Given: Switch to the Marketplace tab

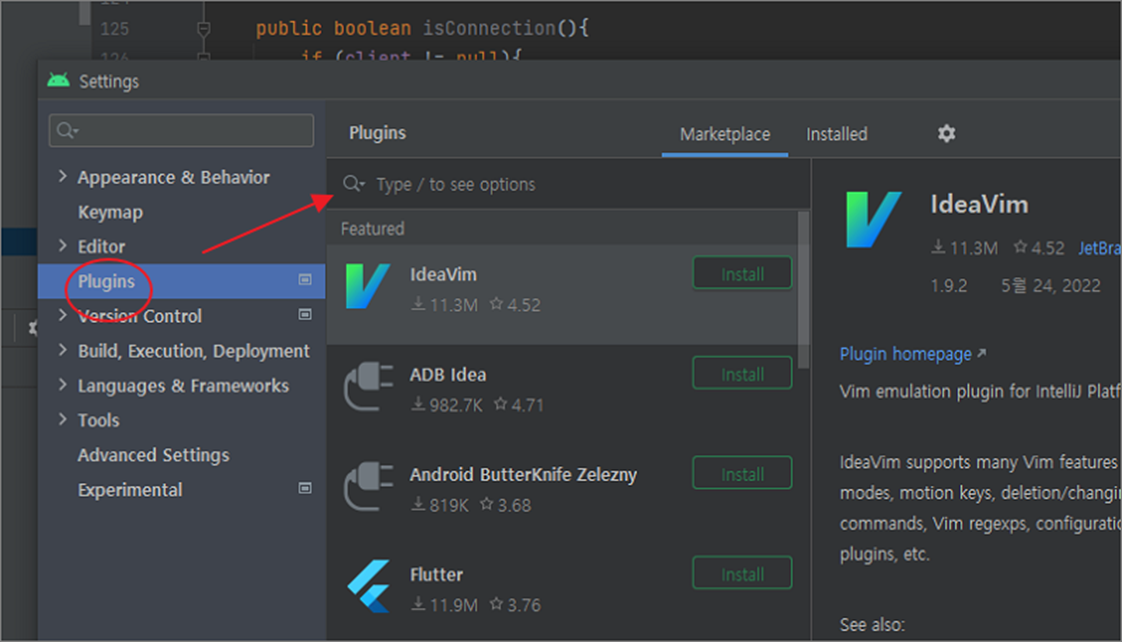Looking at the screenshot, I should pyautogui.click(x=725, y=134).
